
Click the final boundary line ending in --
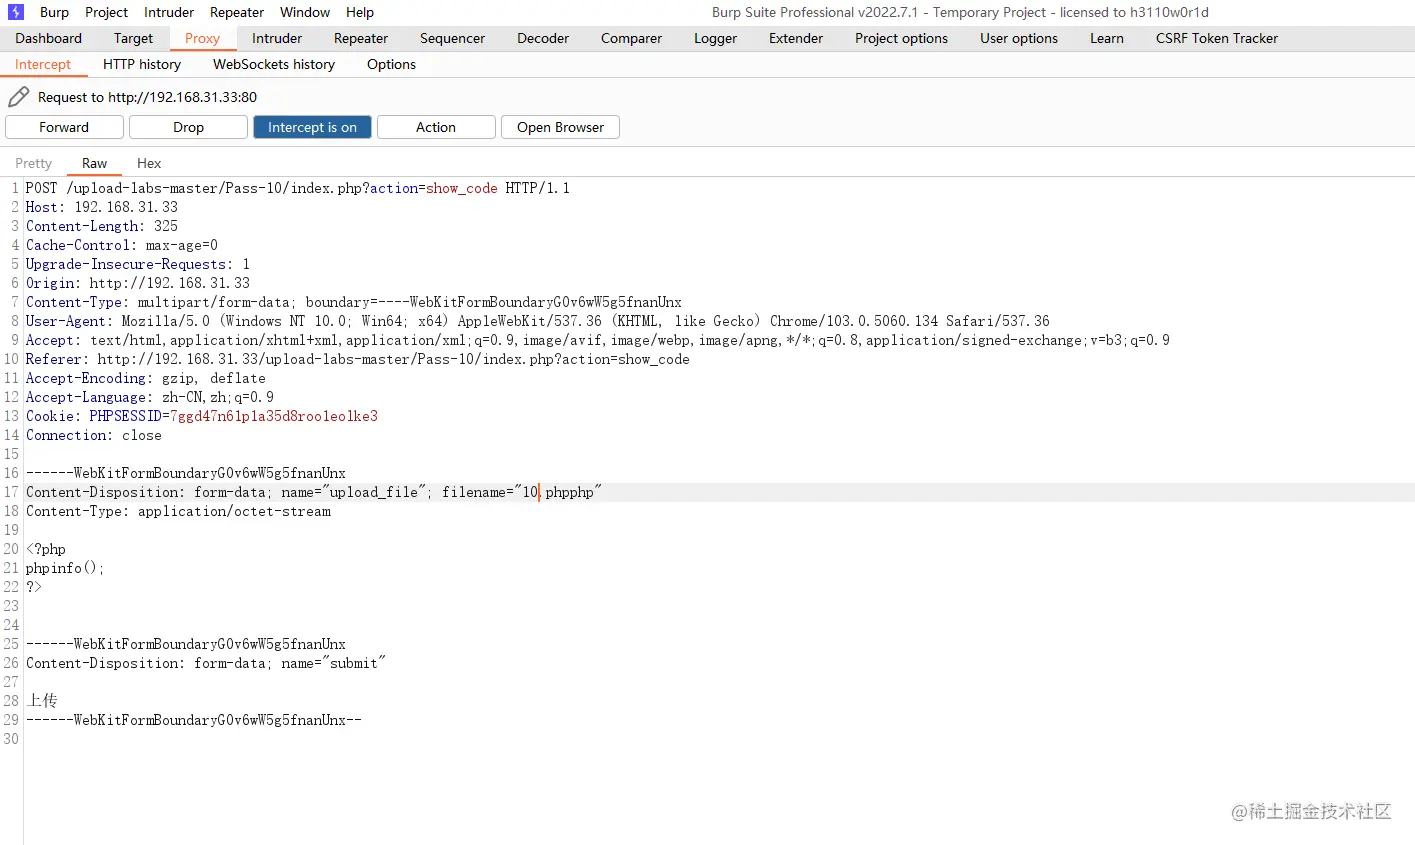[x=194, y=720]
